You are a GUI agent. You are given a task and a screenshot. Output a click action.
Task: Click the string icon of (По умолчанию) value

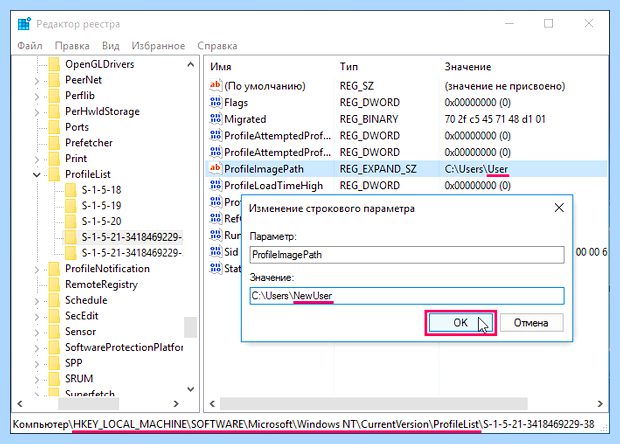(x=215, y=85)
